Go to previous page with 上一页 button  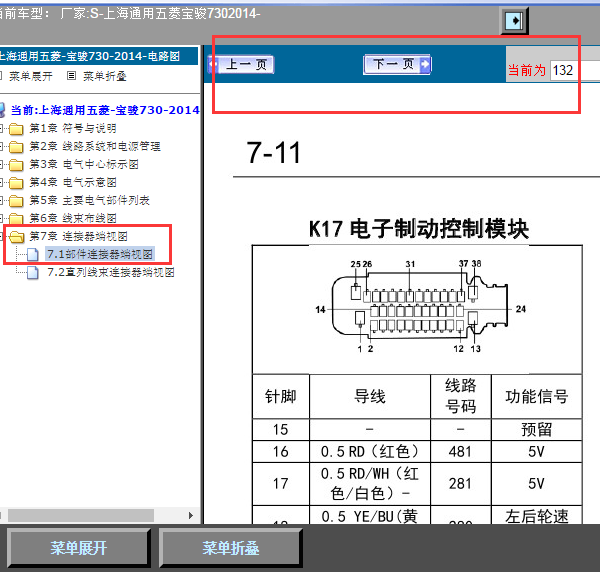(x=241, y=64)
